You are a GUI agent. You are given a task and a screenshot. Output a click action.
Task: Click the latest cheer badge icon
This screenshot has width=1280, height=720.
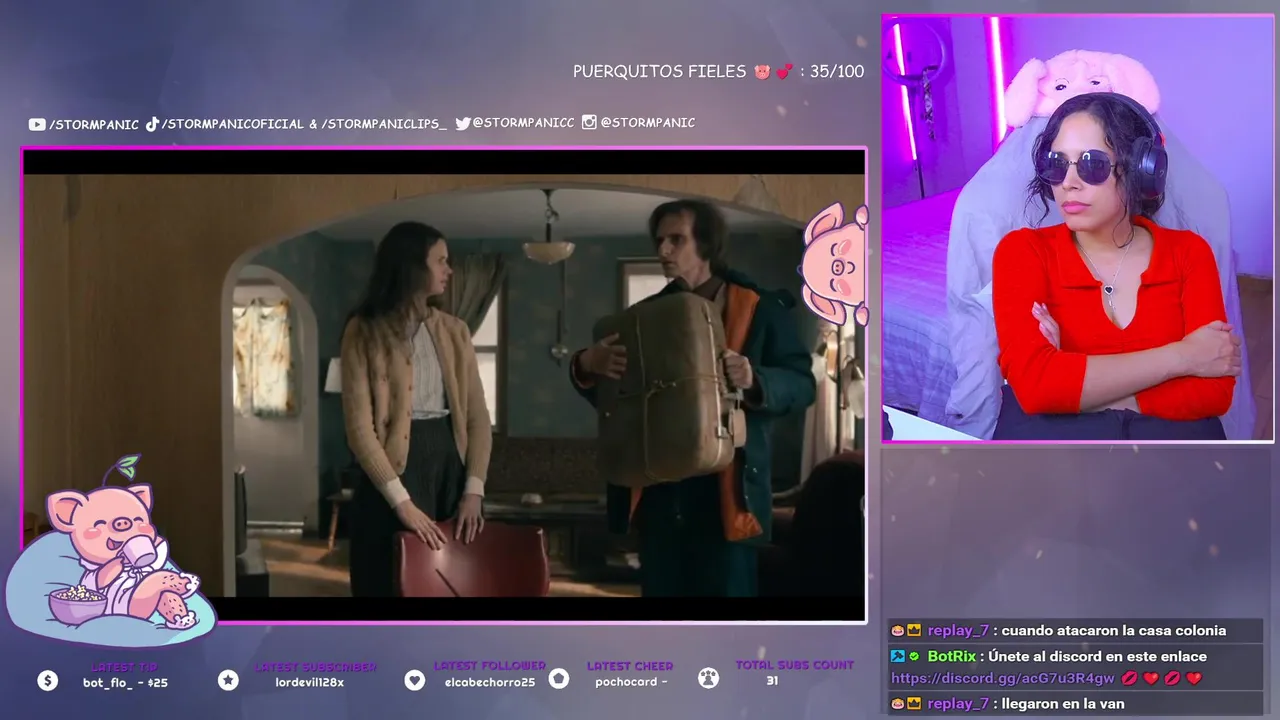tap(559, 679)
